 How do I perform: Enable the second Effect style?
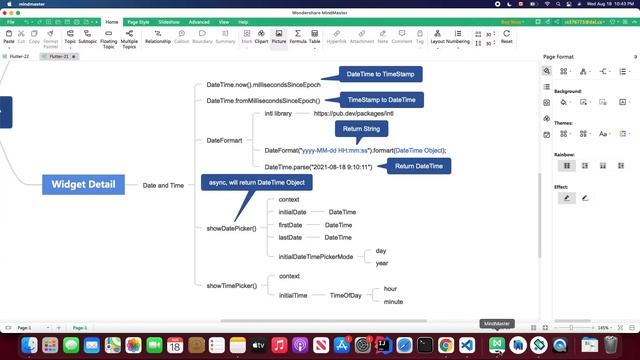point(585,198)
